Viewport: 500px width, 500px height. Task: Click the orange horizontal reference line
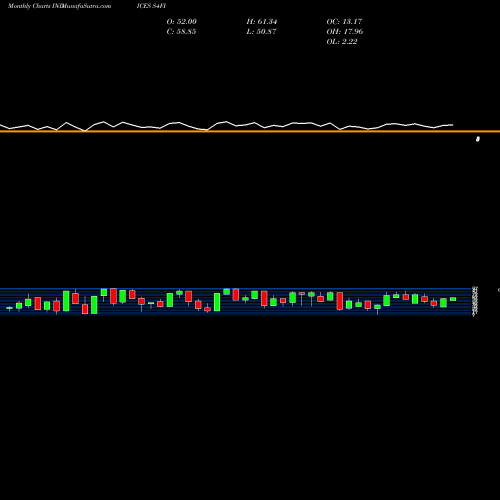tap(250, 132)
